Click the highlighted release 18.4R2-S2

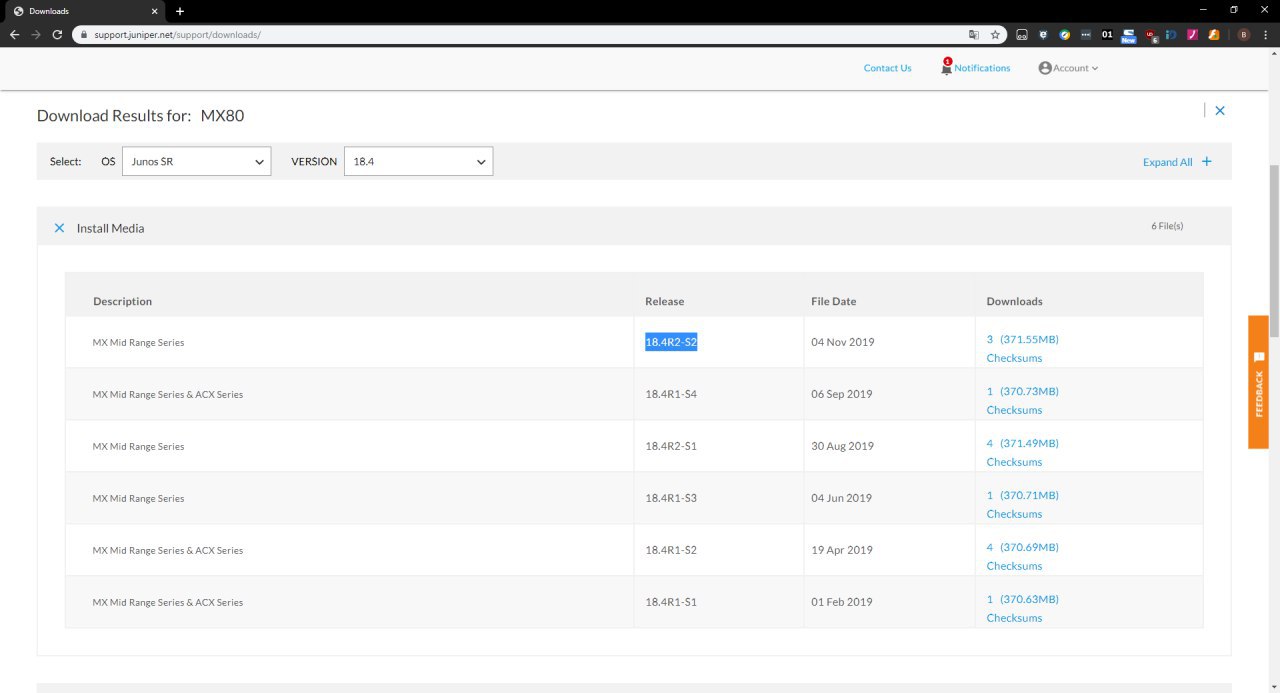click(671, 342)
